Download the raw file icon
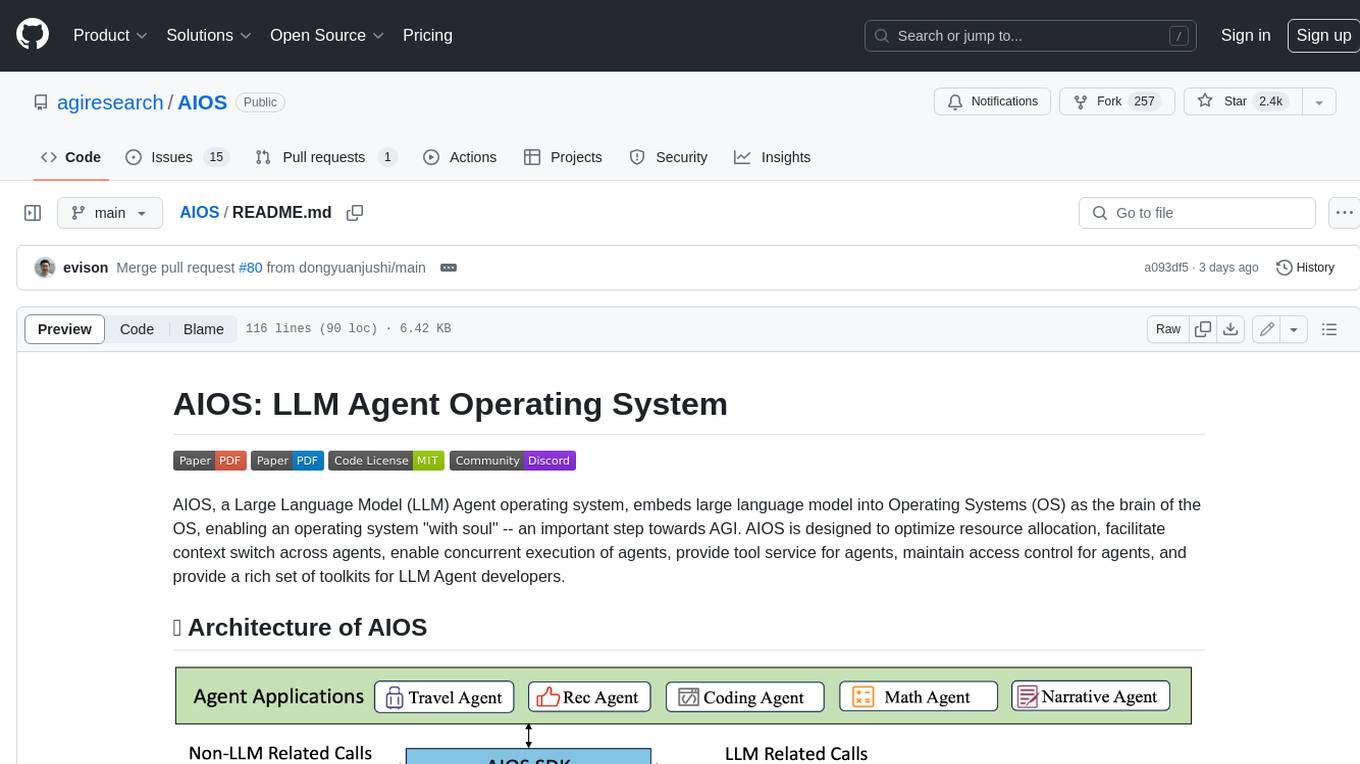The image size is (1360, 764). point(1231,329)
